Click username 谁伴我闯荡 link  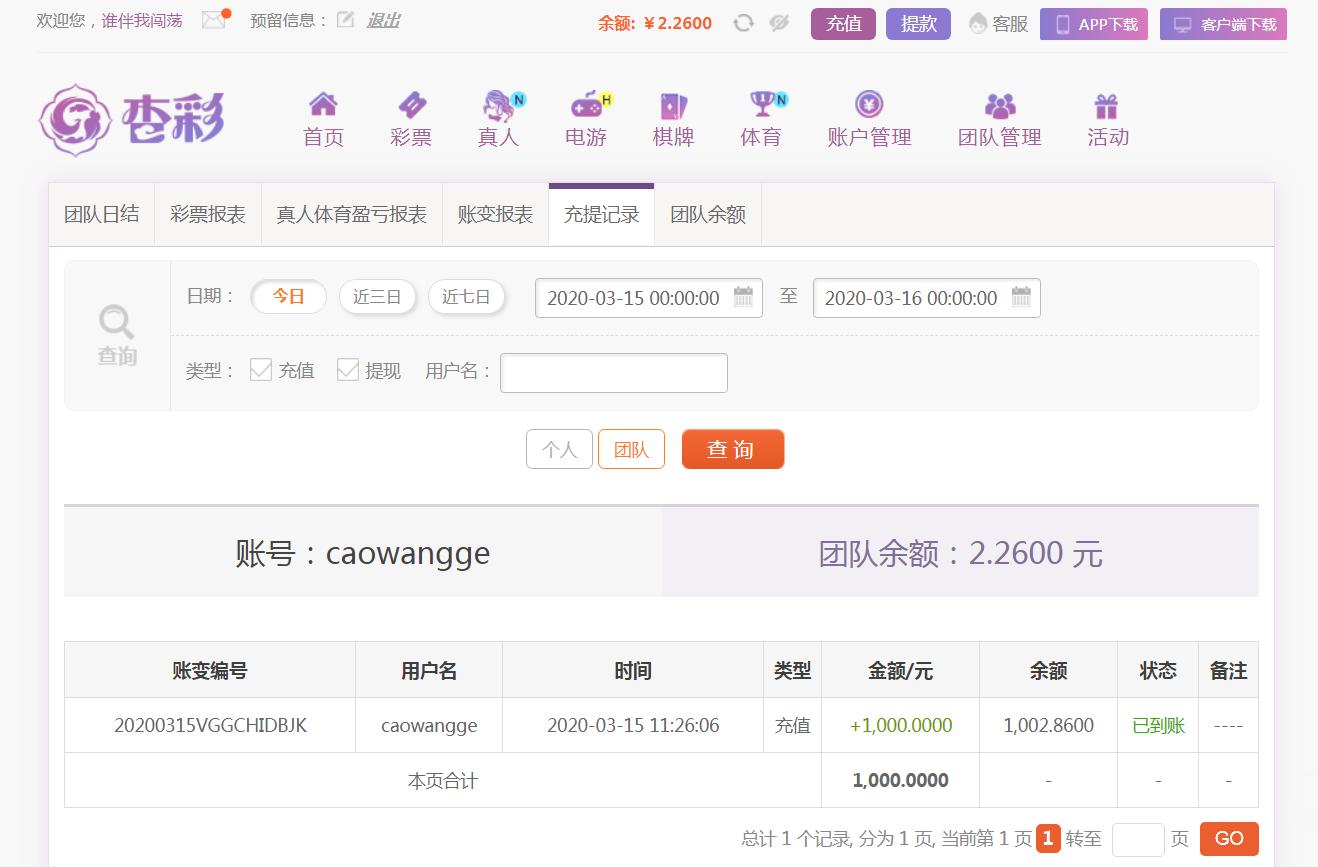tap(142, 20)
